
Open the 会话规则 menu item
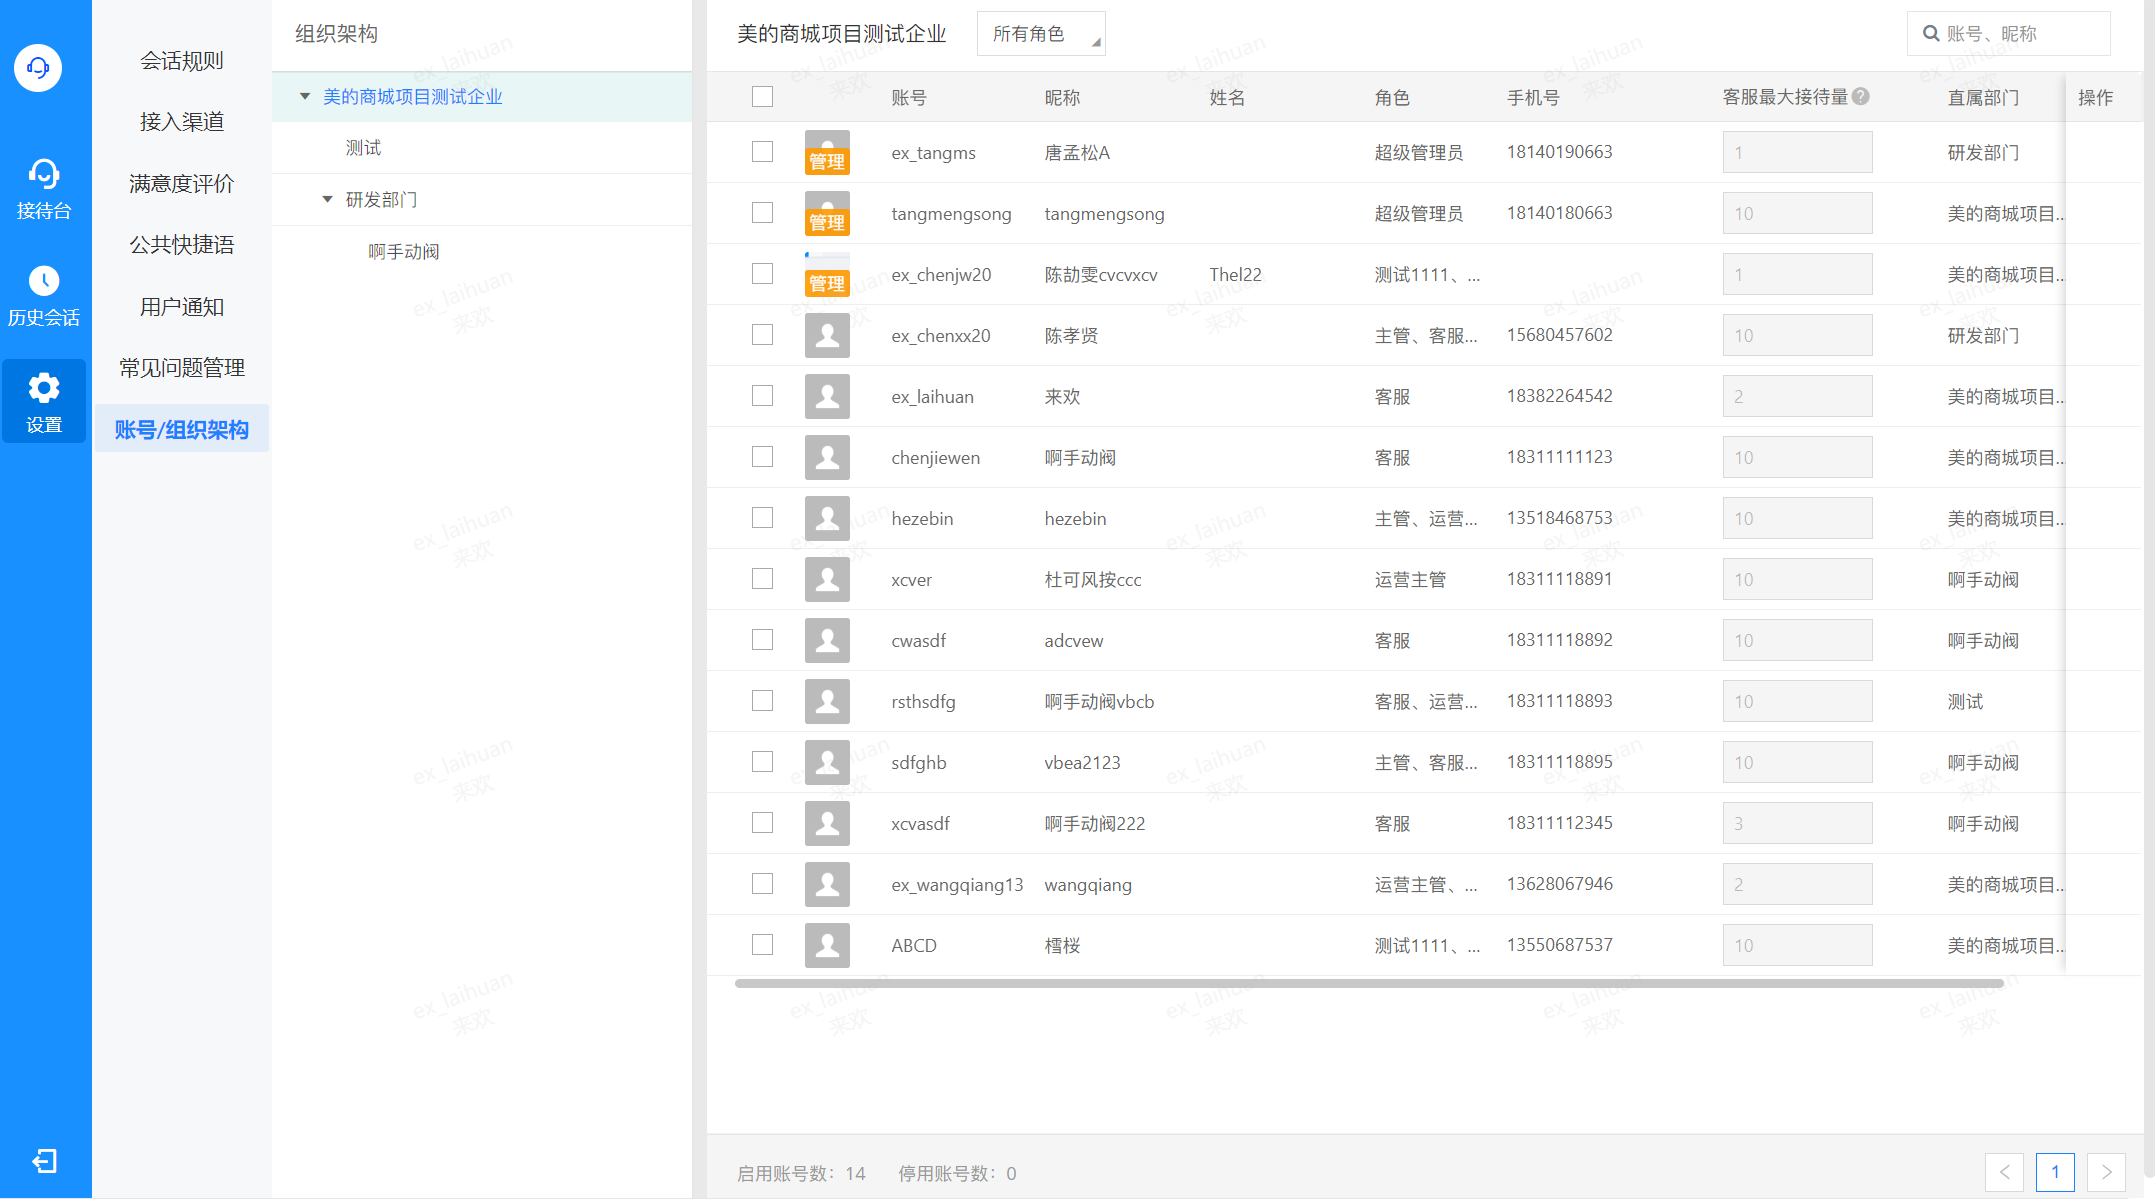[x=182, y=61]
